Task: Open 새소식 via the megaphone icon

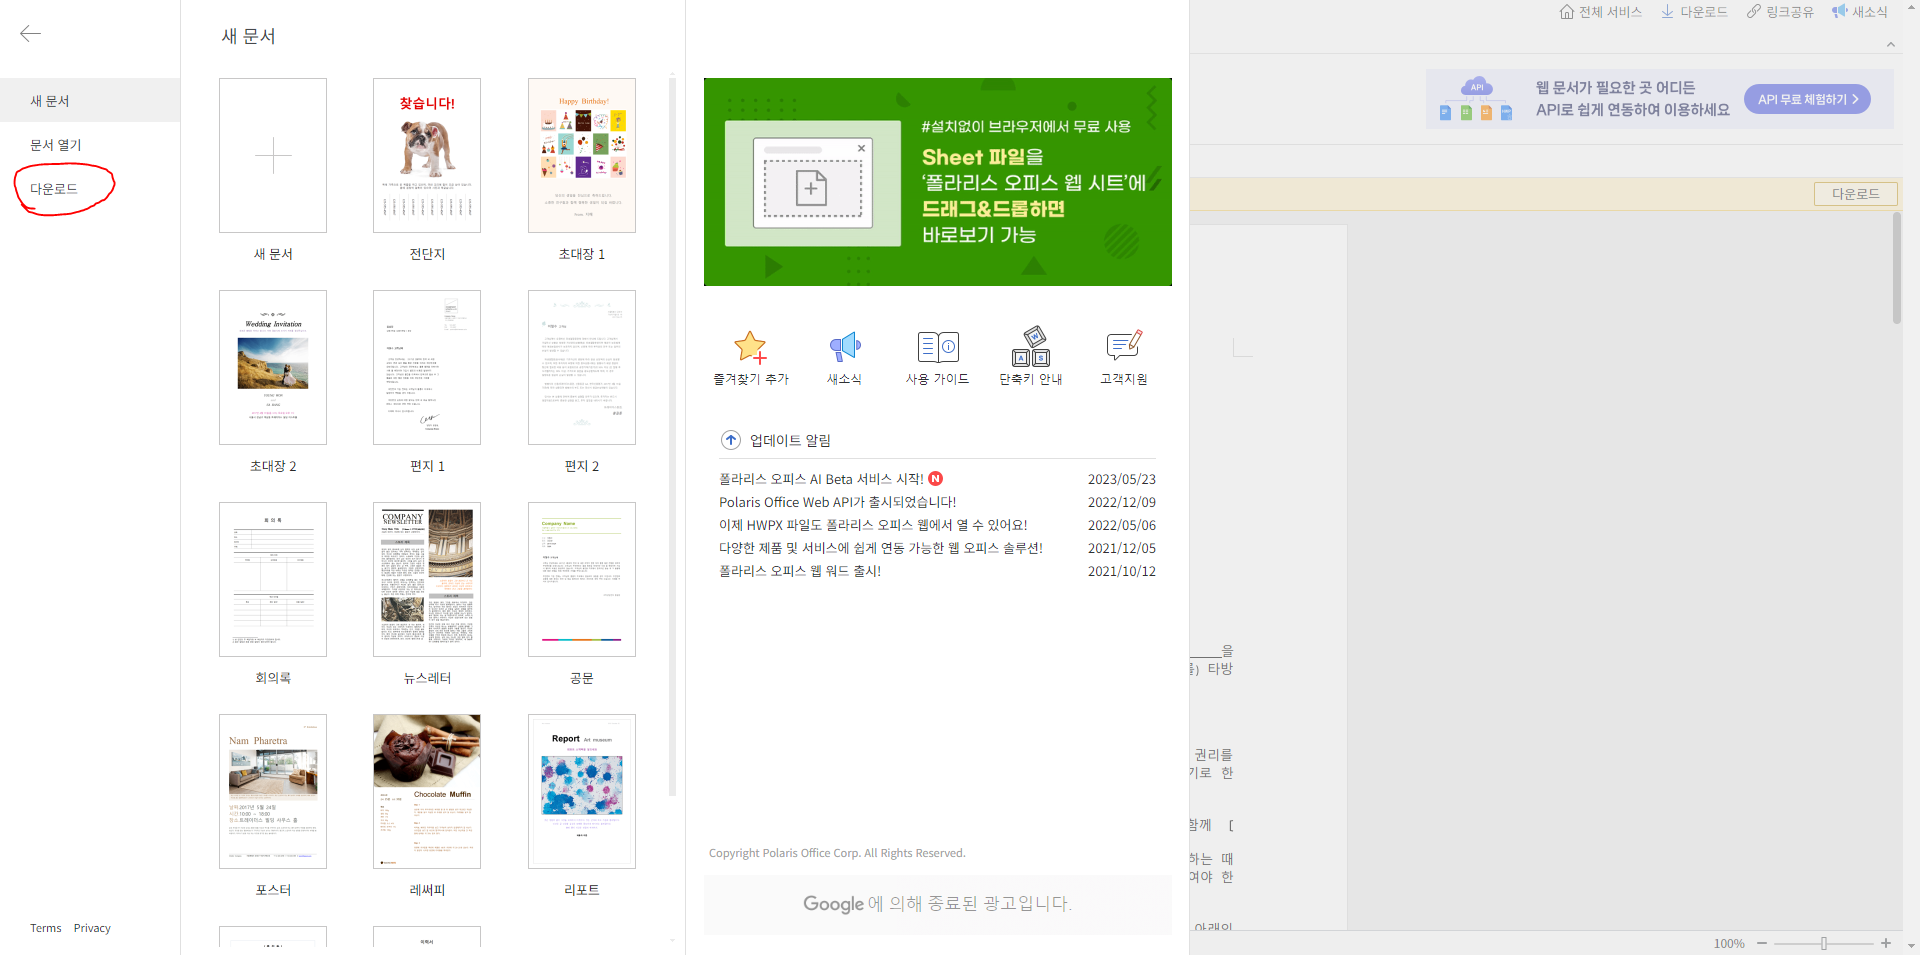Action: coord(844,347)
